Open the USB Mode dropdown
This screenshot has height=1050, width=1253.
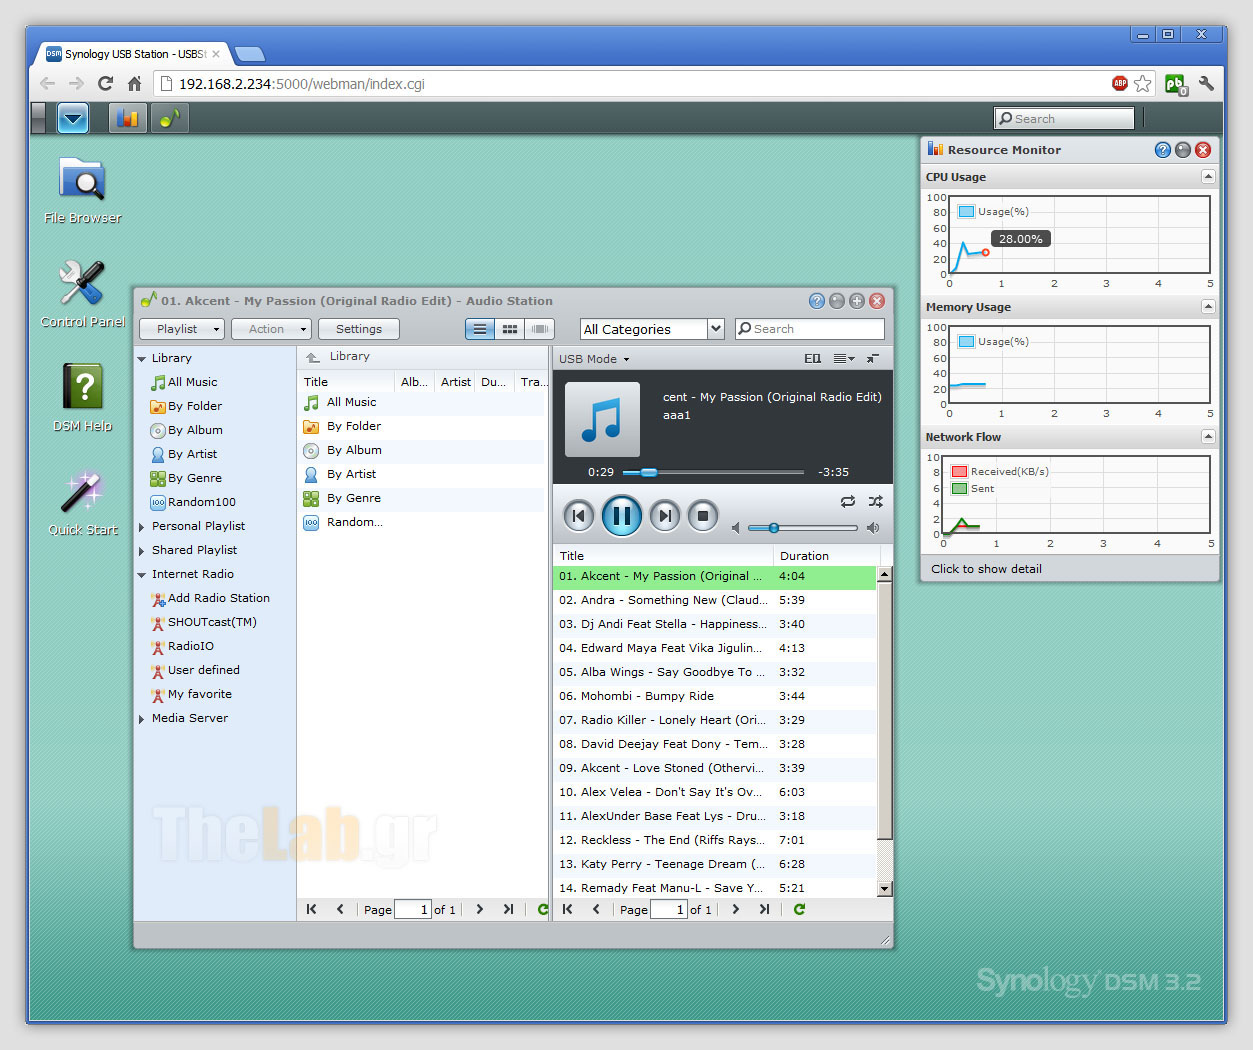tap(594, 359)
